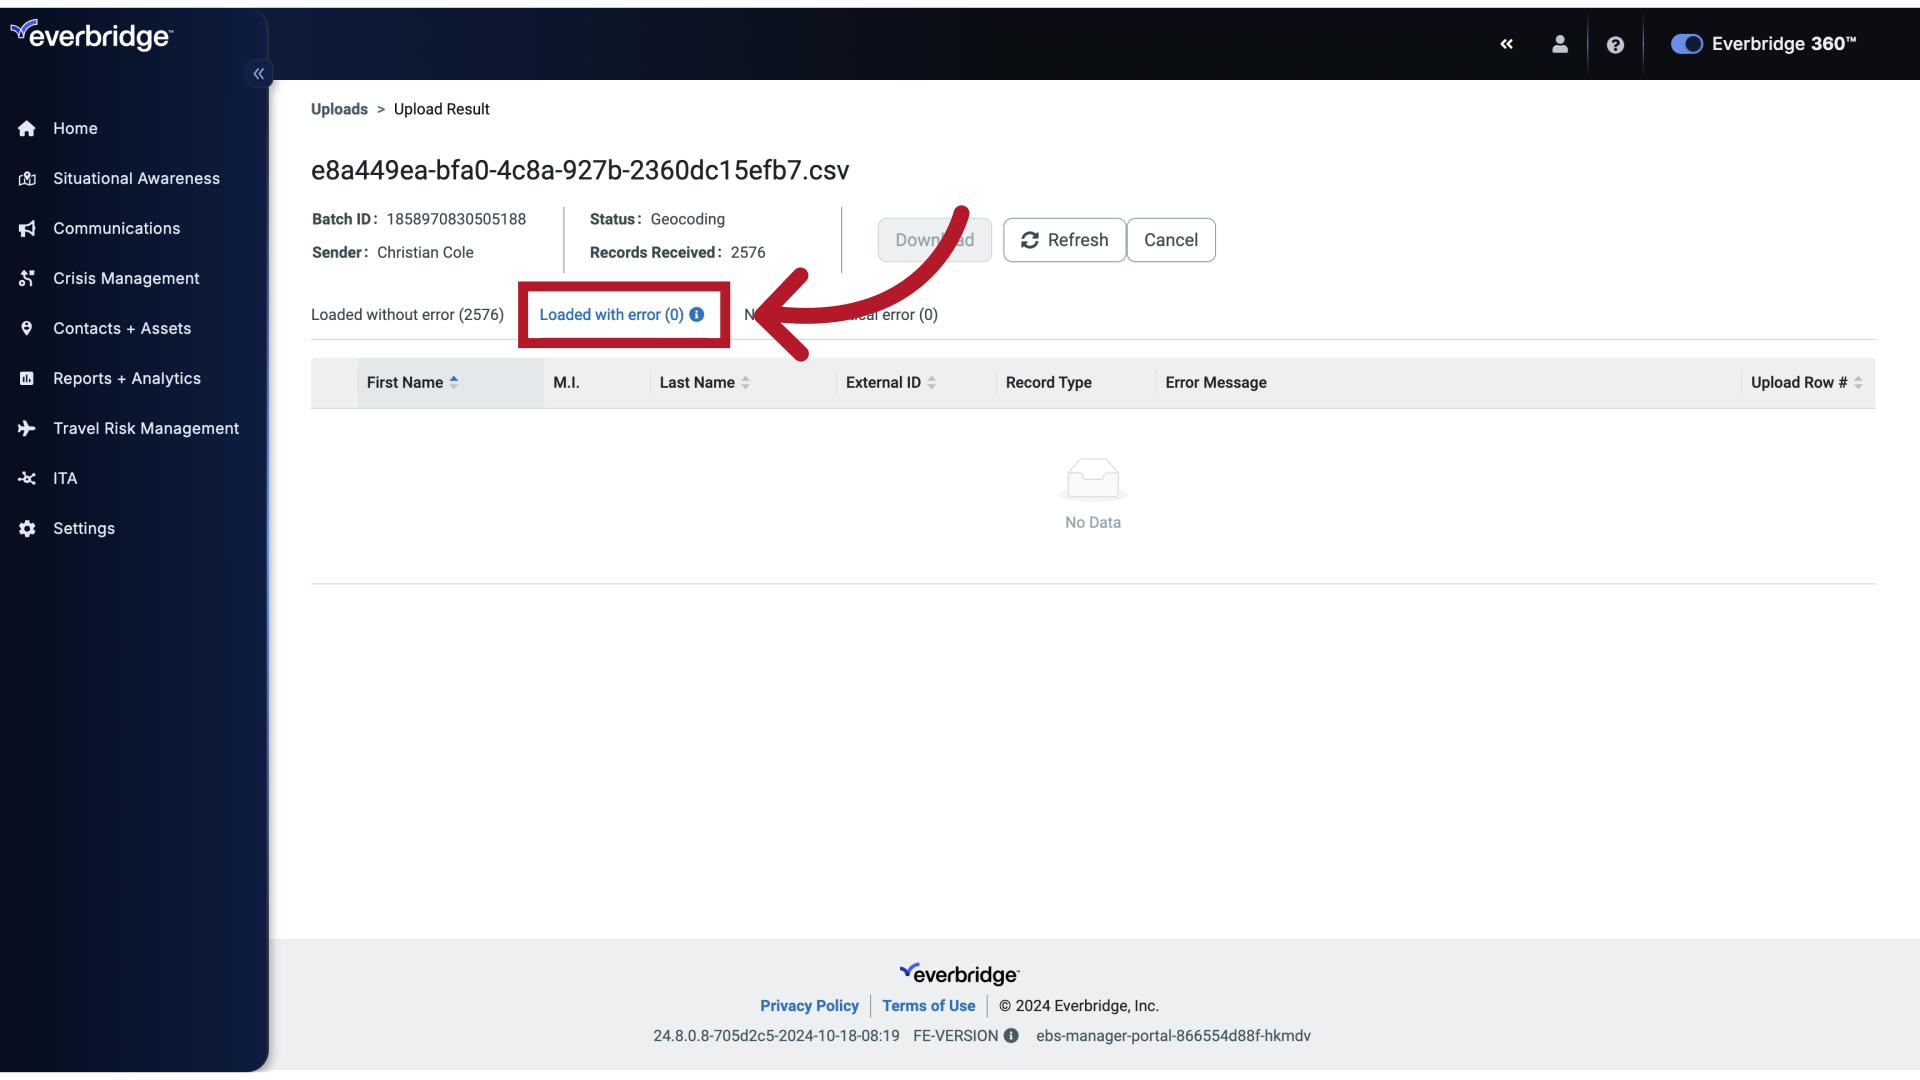Click Uploads breadcrumb navigation link
The height and width of the screenshot is (1080, 1920).
tap(339, 109)
